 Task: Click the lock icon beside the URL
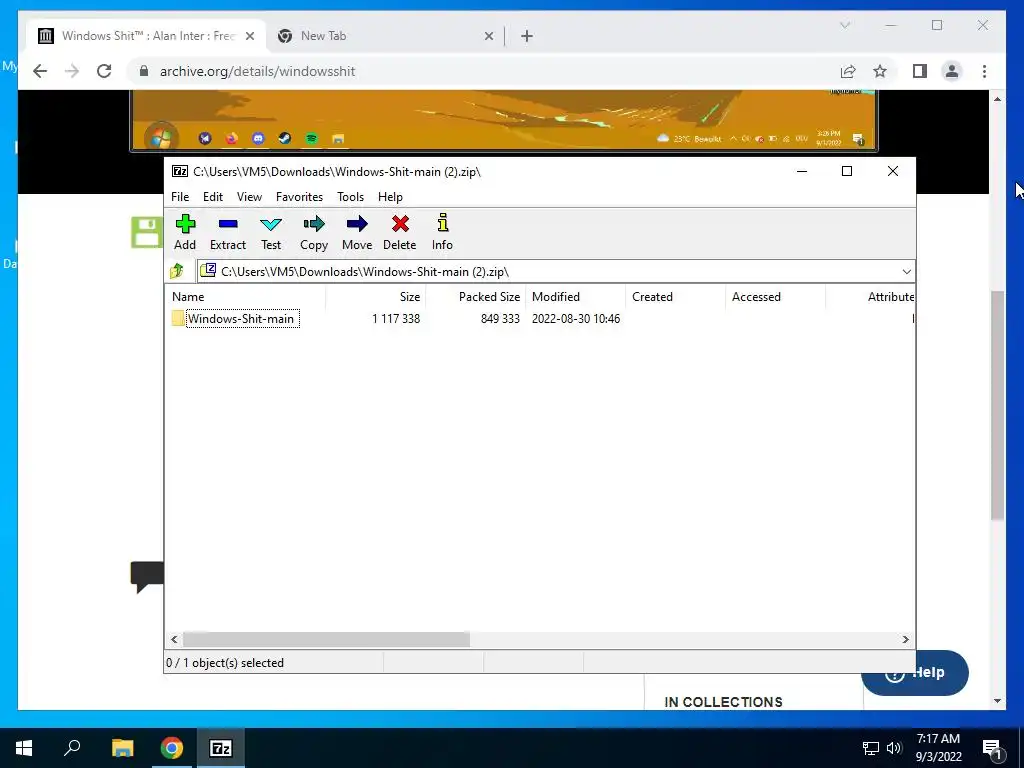coord(144,71)
